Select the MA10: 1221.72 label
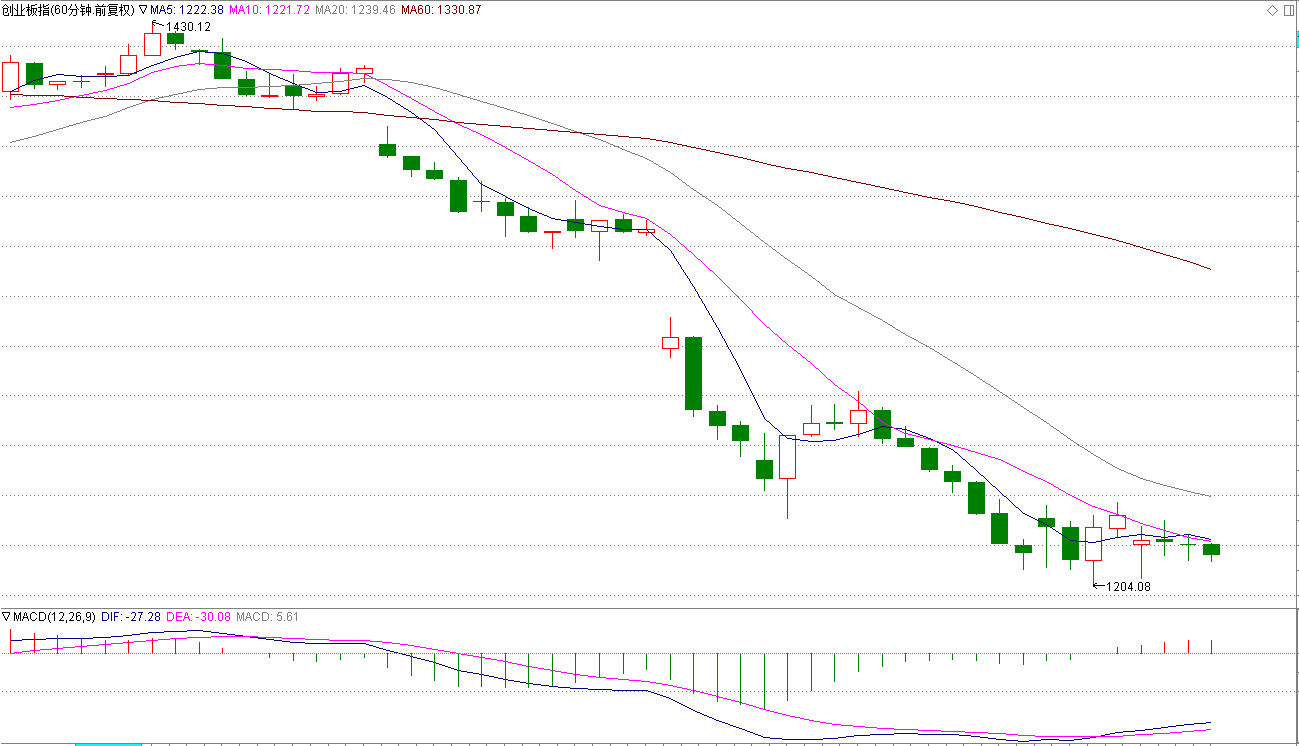Screen dimensions: 1299x746 270,10
